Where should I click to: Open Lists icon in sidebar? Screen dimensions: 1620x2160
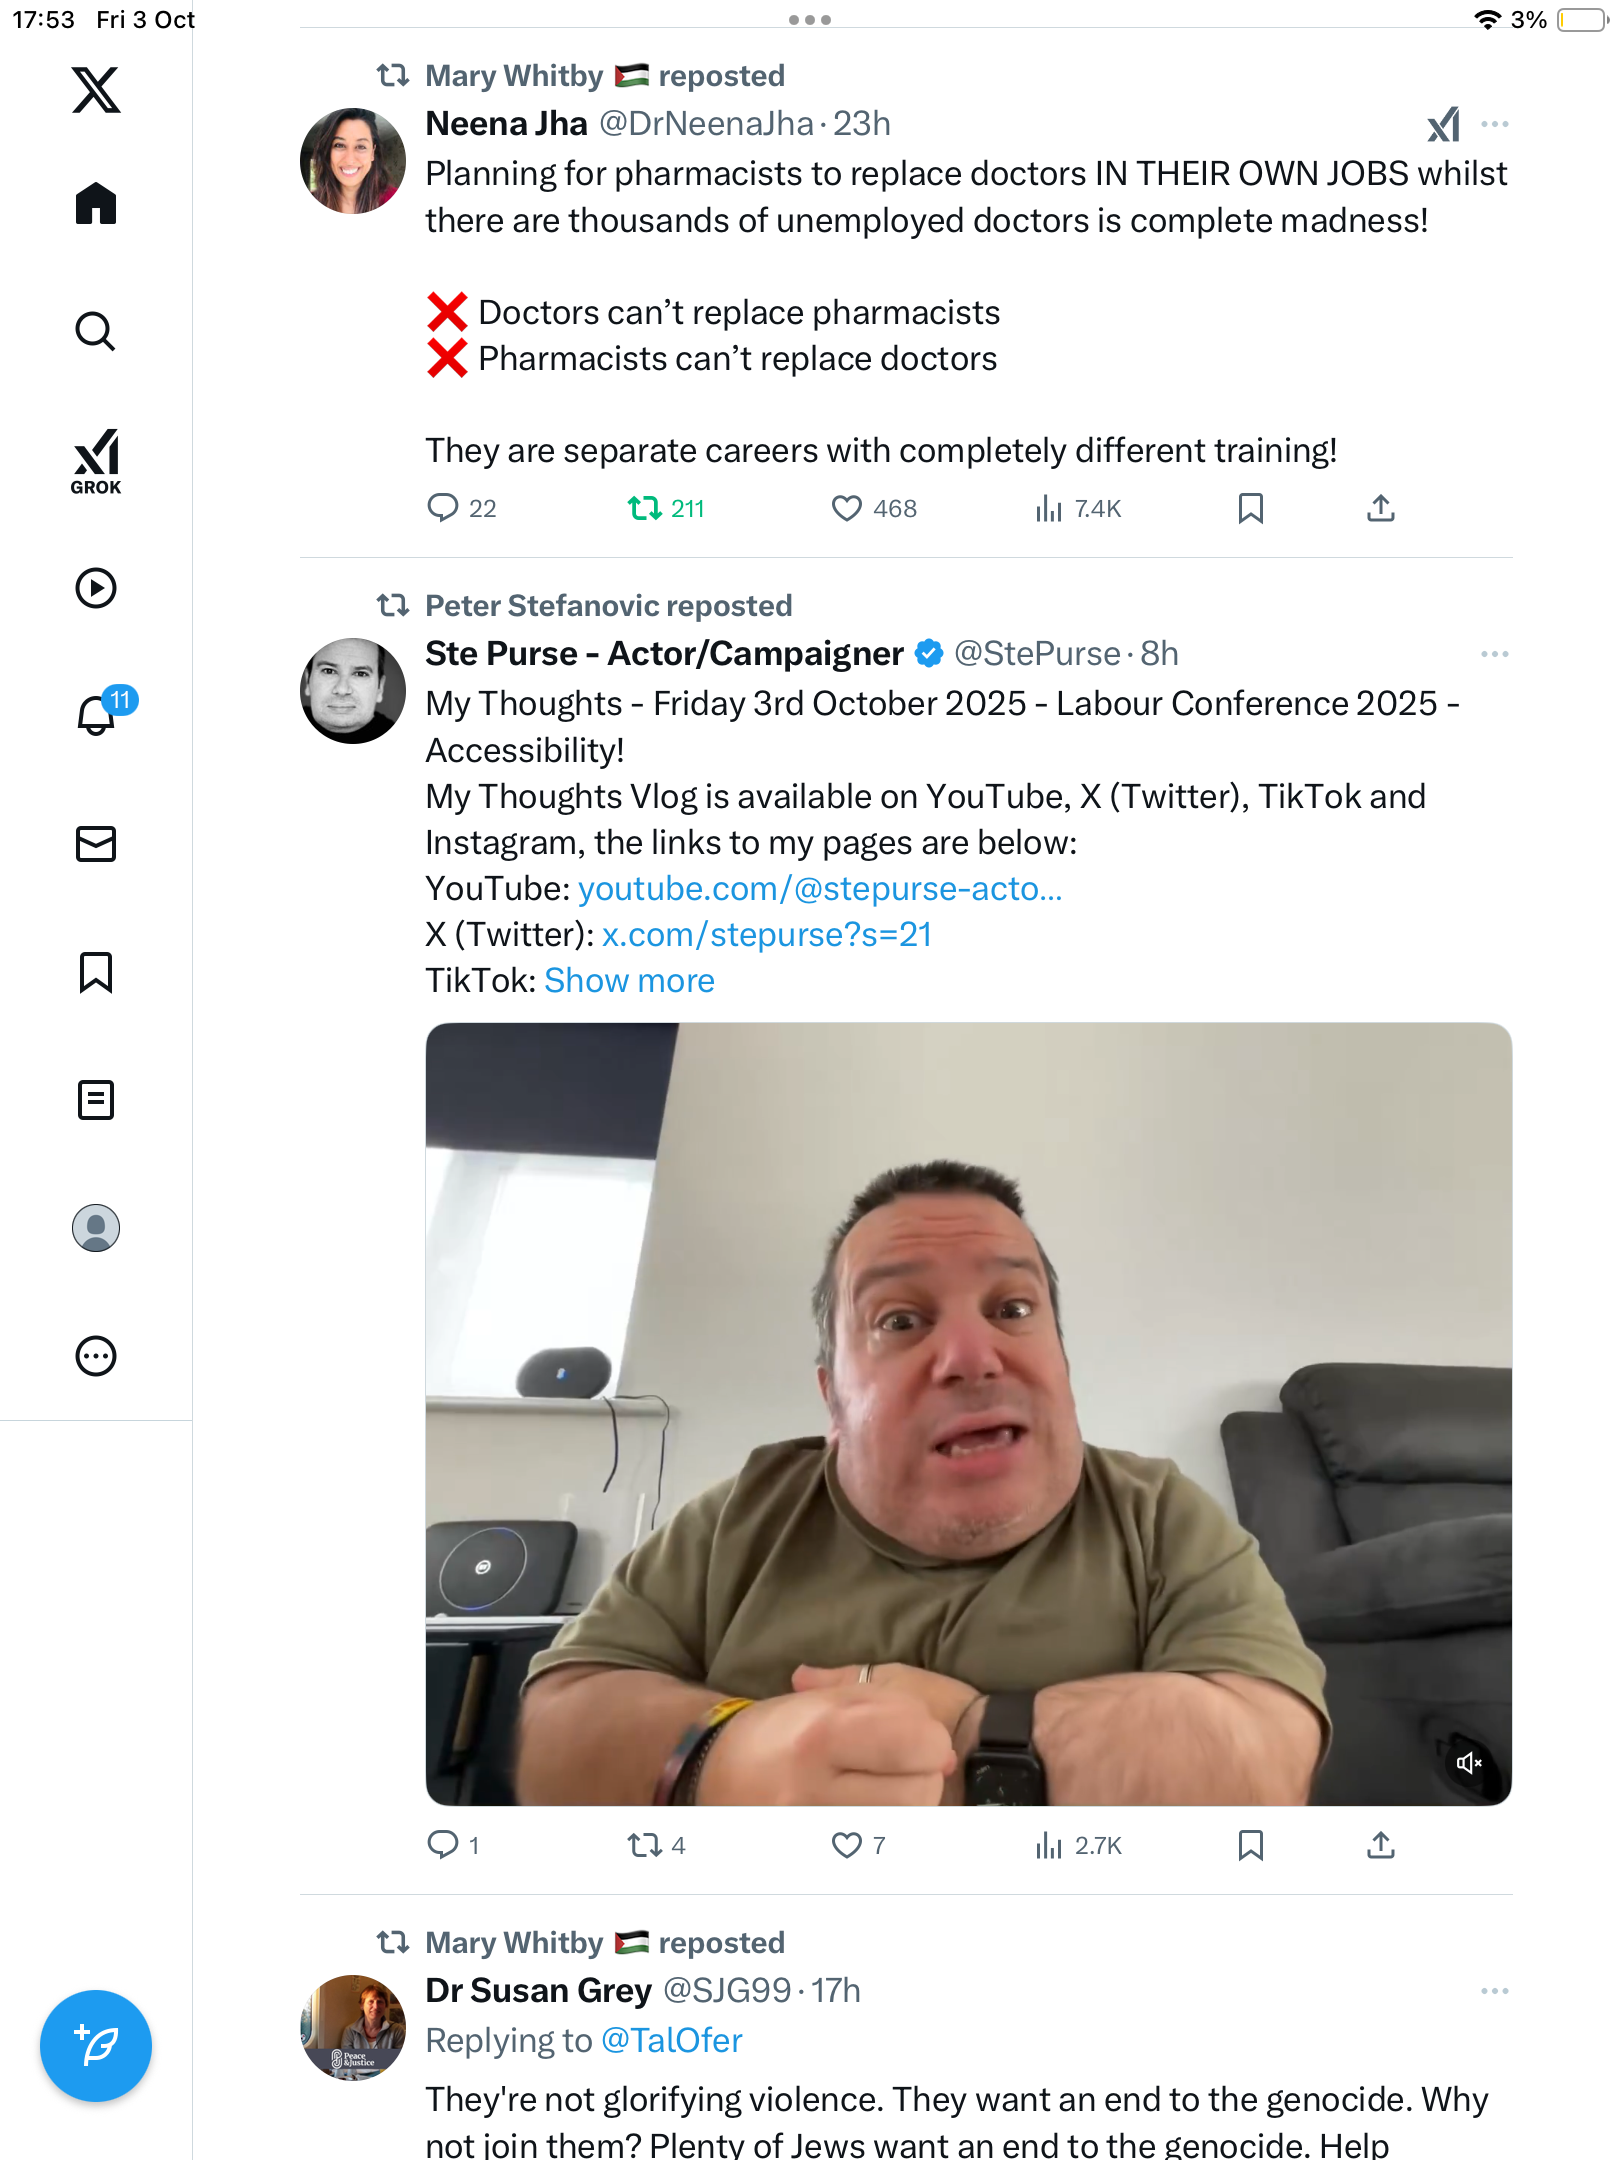point(96,1100)
